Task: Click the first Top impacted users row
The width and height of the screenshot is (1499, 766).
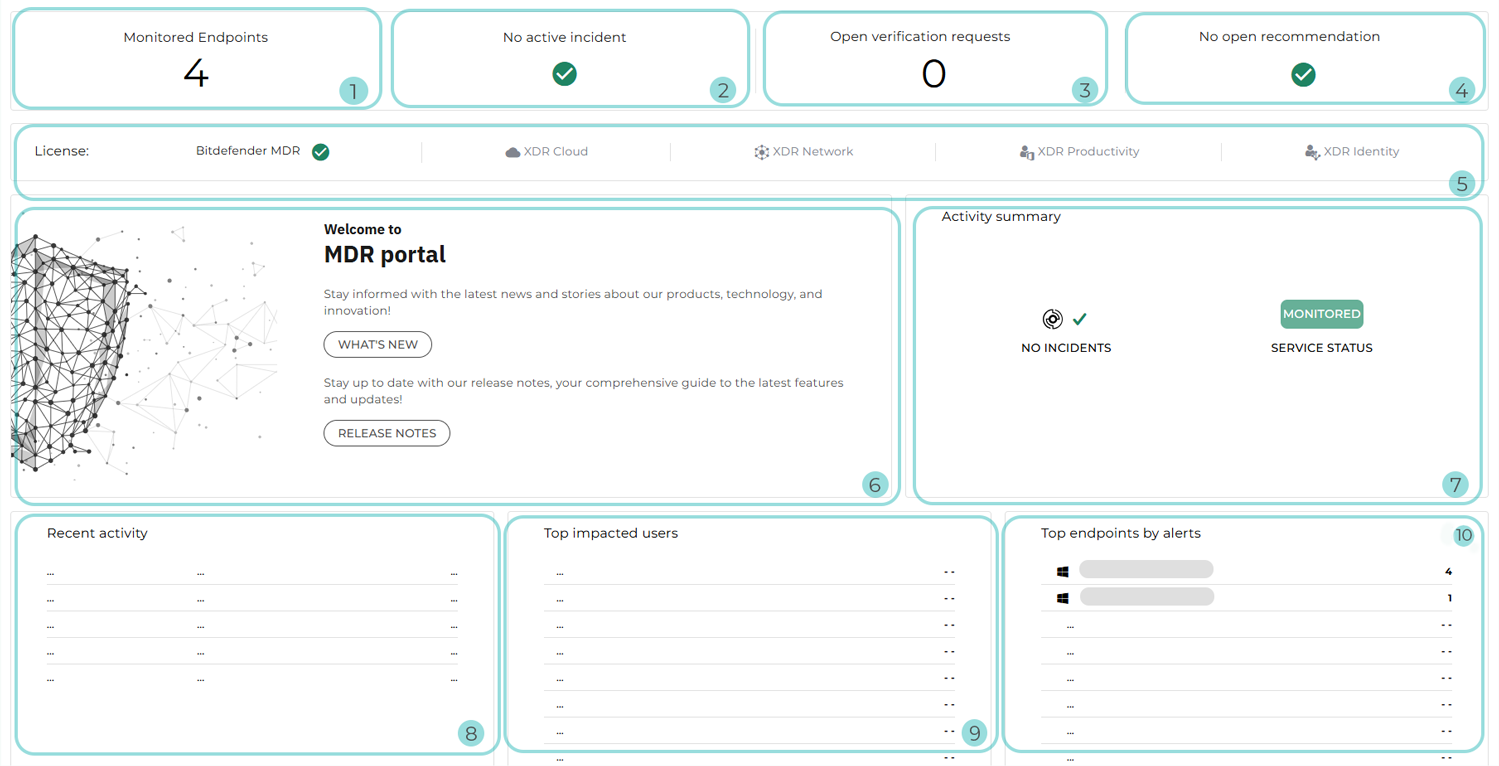Action: (748, 573)
